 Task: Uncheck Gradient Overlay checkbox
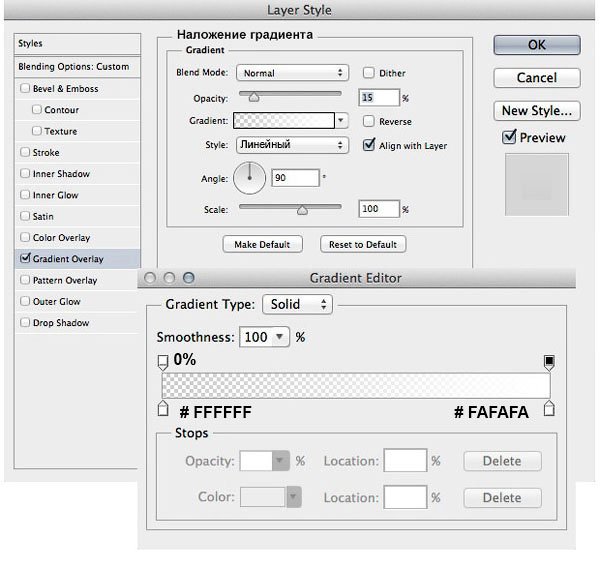coord(25,258)
